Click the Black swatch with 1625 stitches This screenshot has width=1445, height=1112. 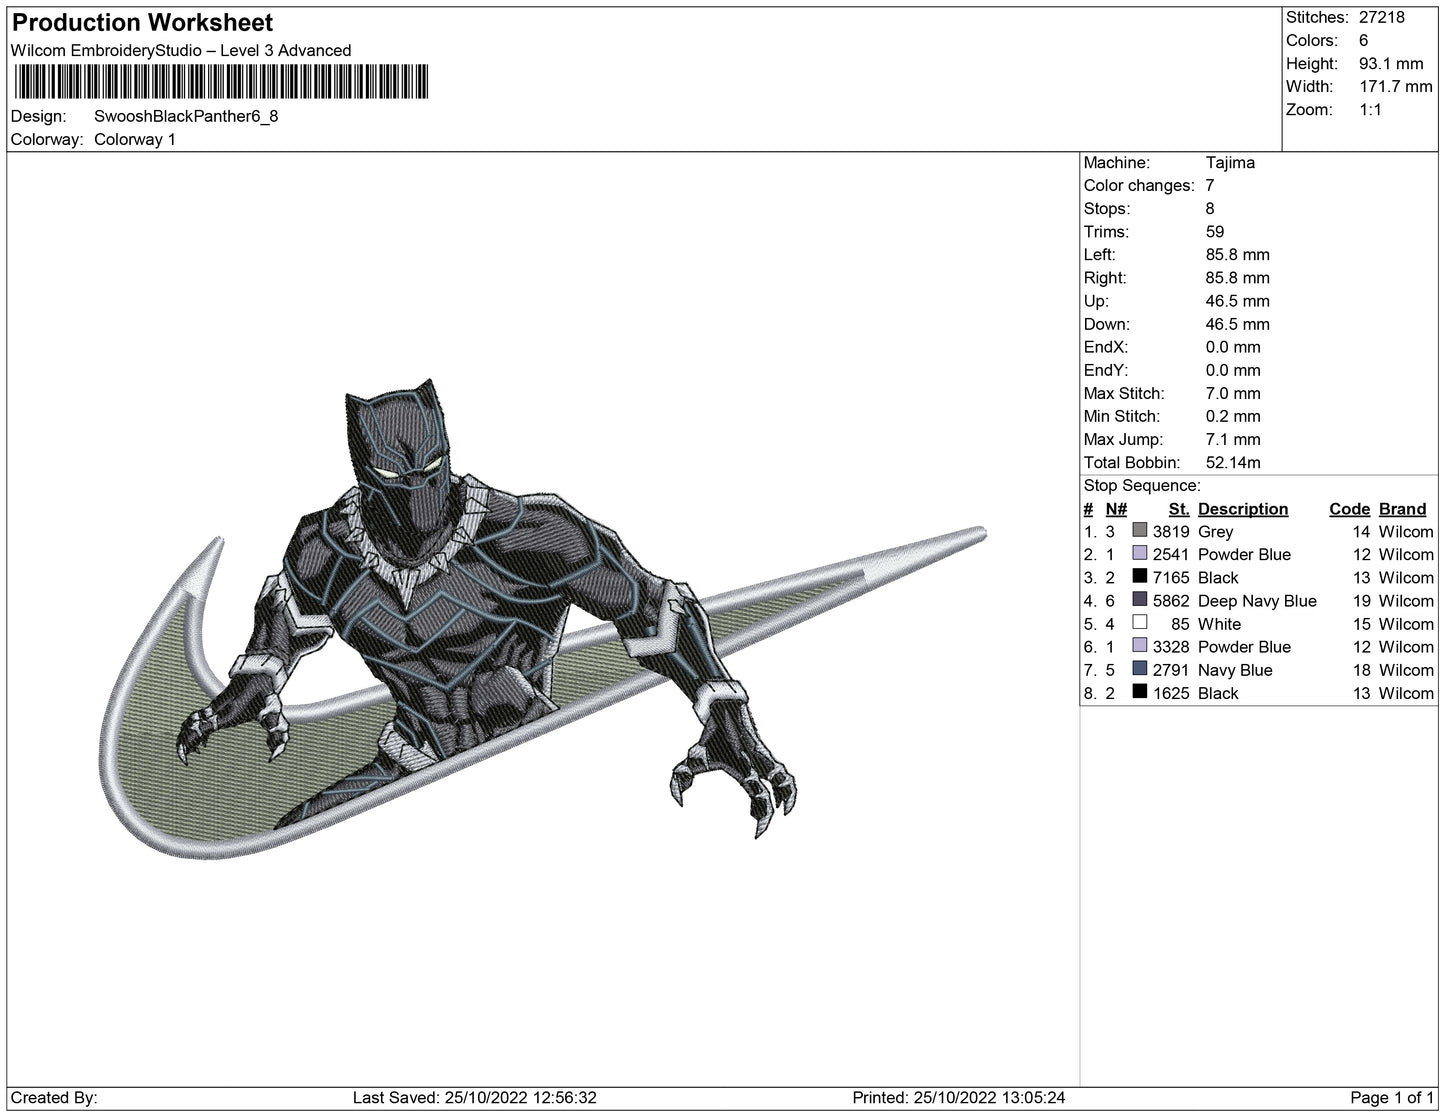[1140, 692]
